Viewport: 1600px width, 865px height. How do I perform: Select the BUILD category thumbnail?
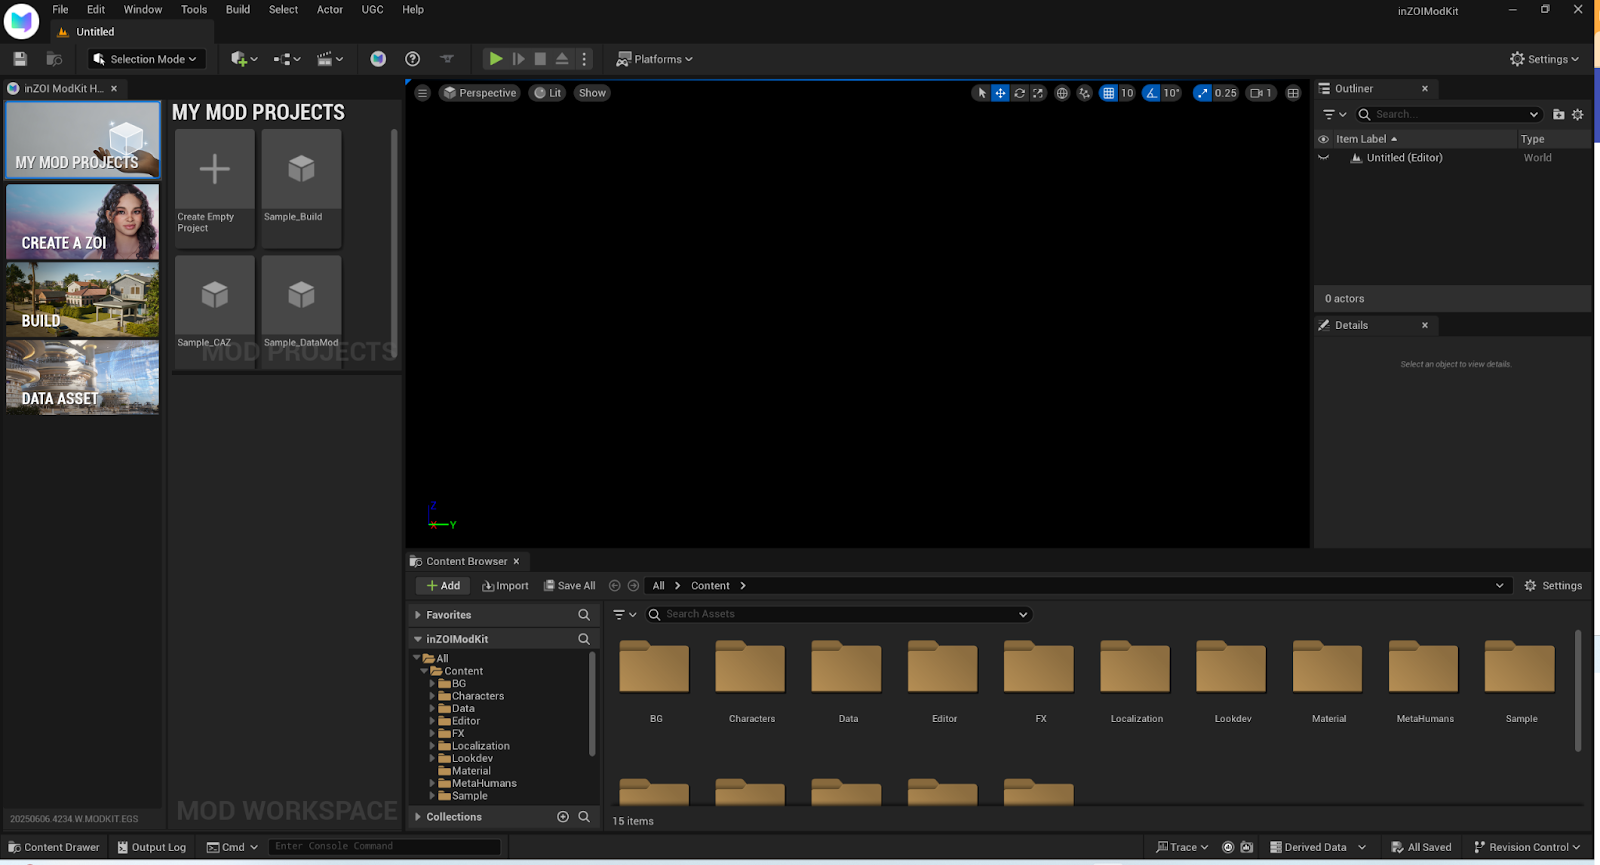pos(83,300)
